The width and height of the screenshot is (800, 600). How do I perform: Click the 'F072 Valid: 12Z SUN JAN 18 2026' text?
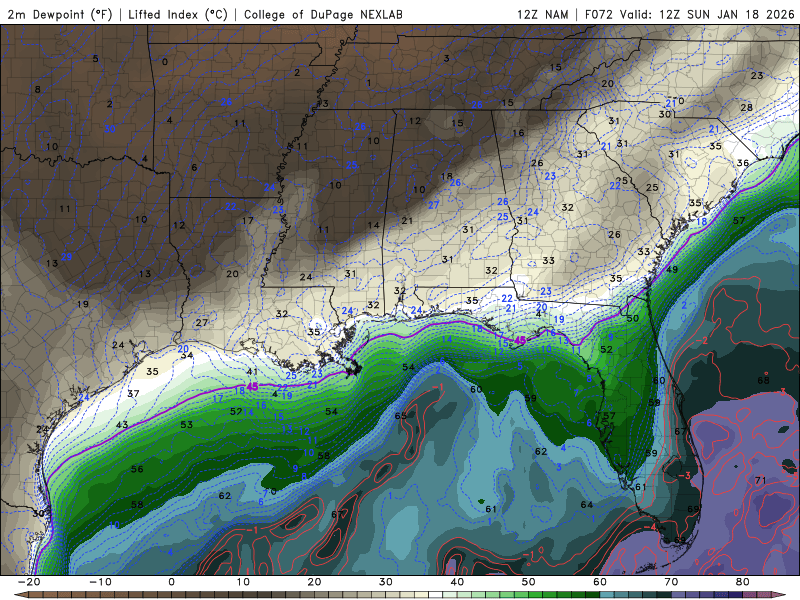689,14
